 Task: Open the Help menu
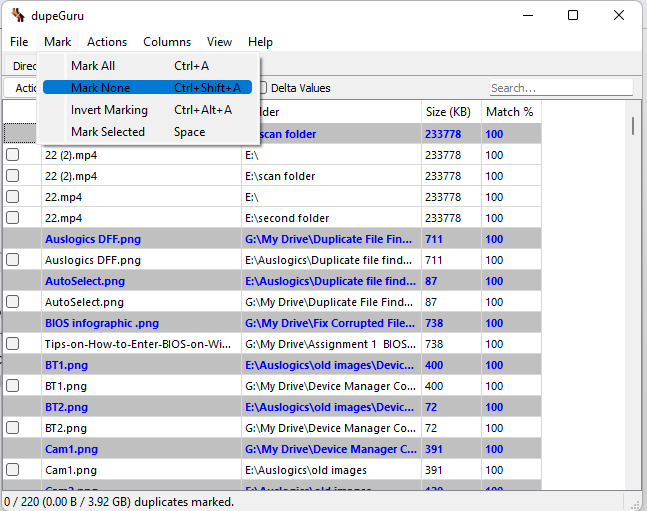(x=260, y=42)
